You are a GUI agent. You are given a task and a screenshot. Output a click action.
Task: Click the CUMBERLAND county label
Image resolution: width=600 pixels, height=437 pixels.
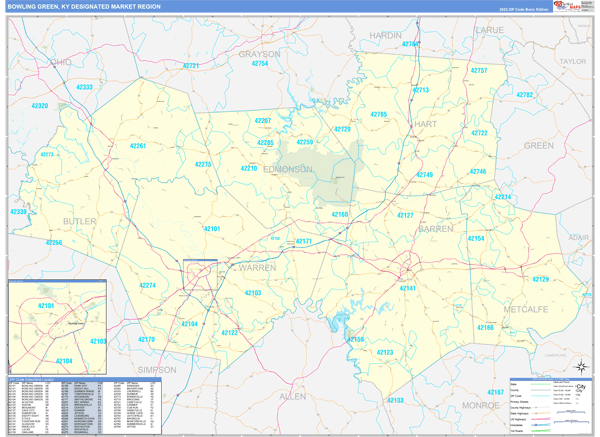pyautogui.click(x=555, y=355)
